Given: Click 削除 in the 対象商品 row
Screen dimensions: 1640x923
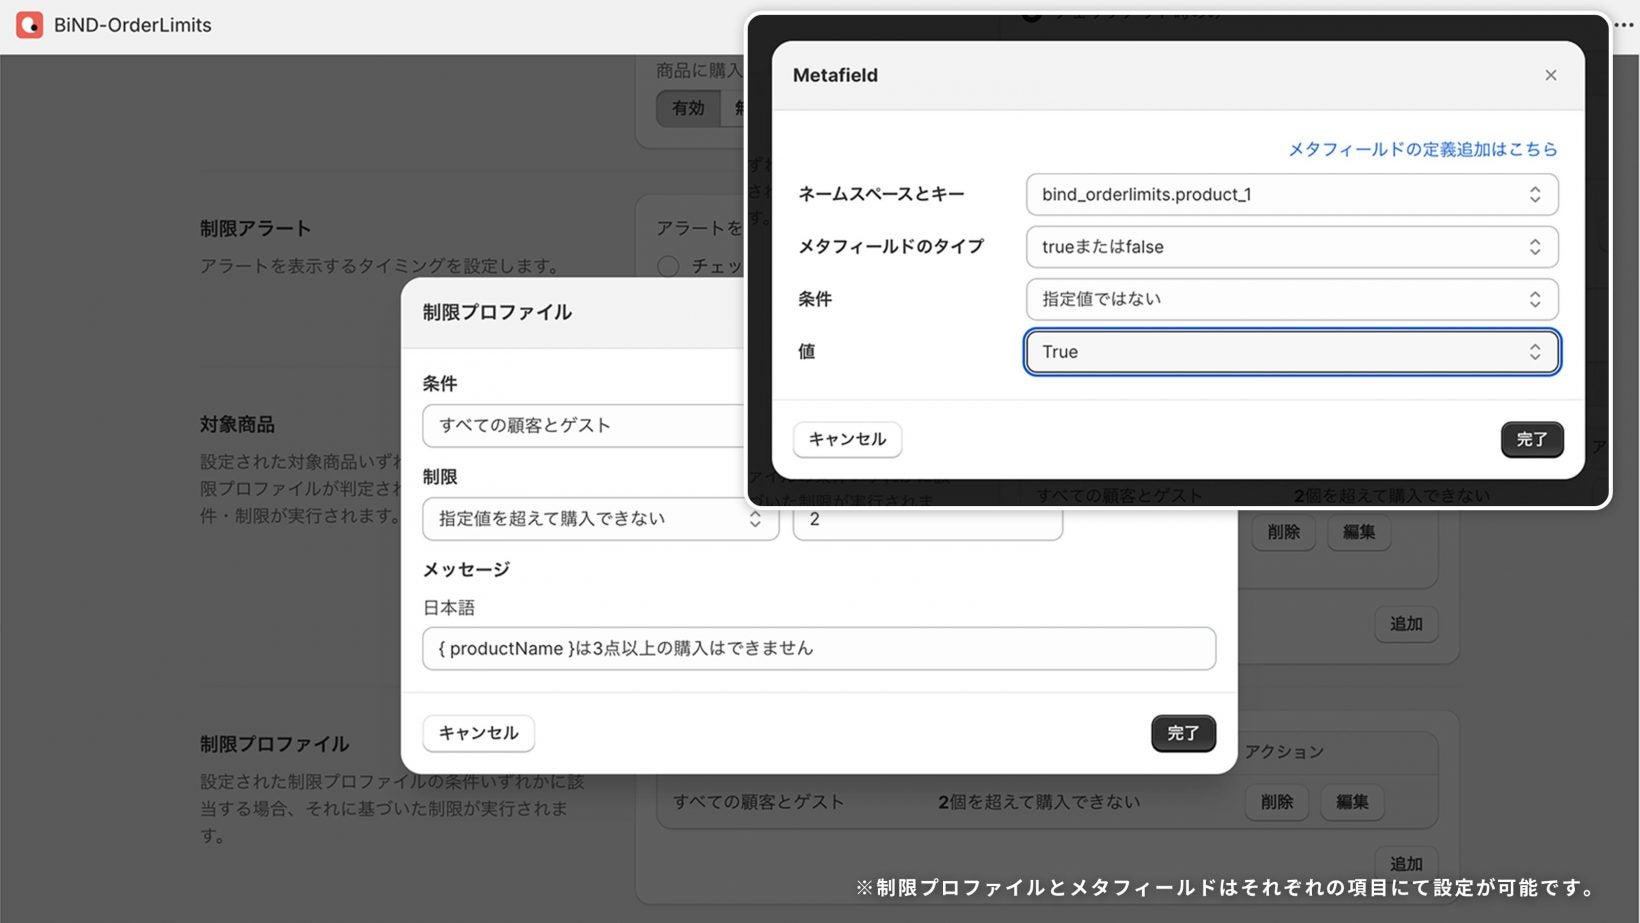Looking at the screenshot, I should pyautogui.click(x=1283, y=532).
